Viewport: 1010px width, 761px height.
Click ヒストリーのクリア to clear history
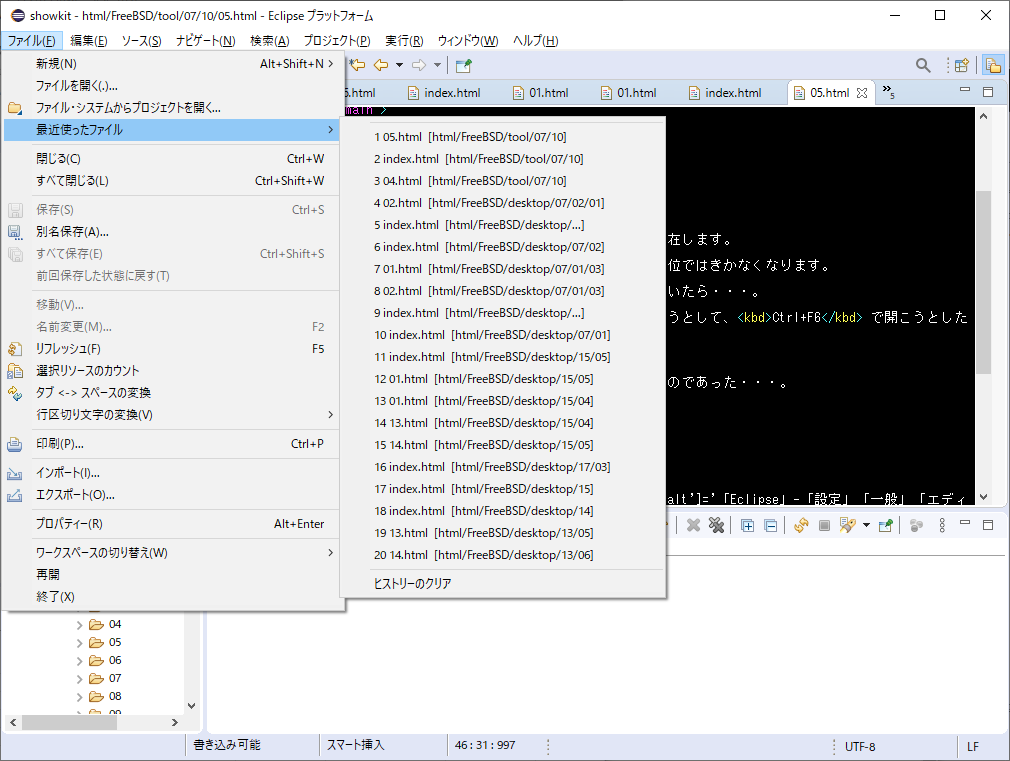tap(502, 583)
